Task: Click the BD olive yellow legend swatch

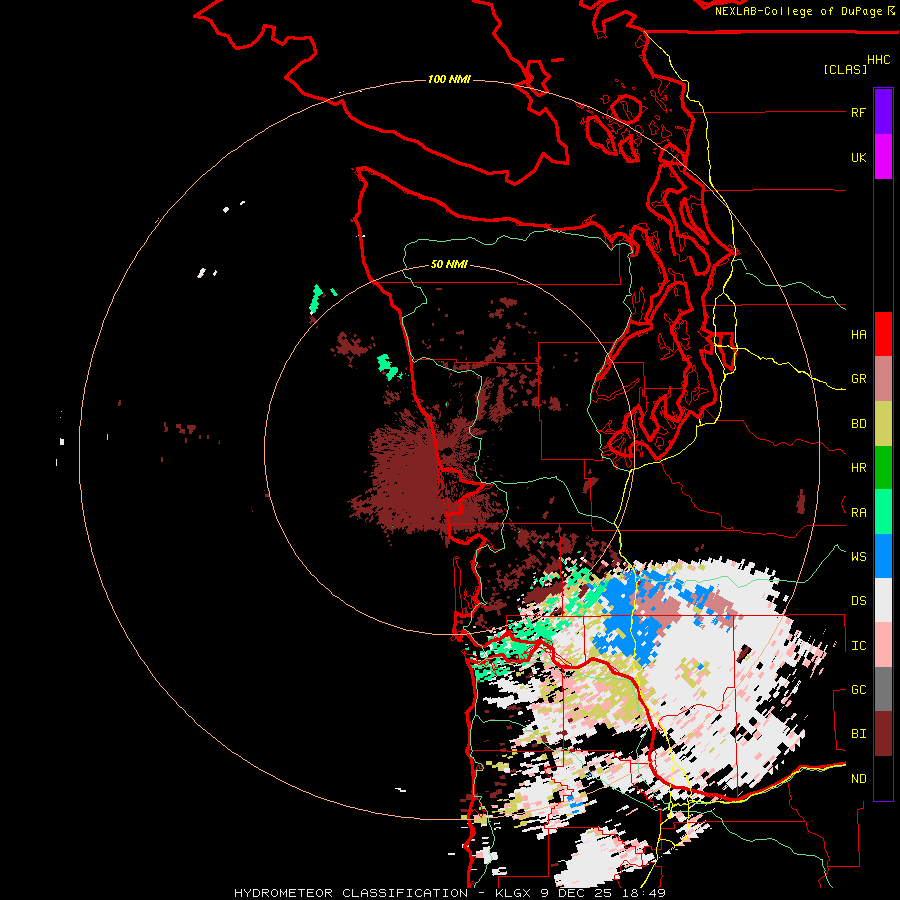Action: point(883,424)
